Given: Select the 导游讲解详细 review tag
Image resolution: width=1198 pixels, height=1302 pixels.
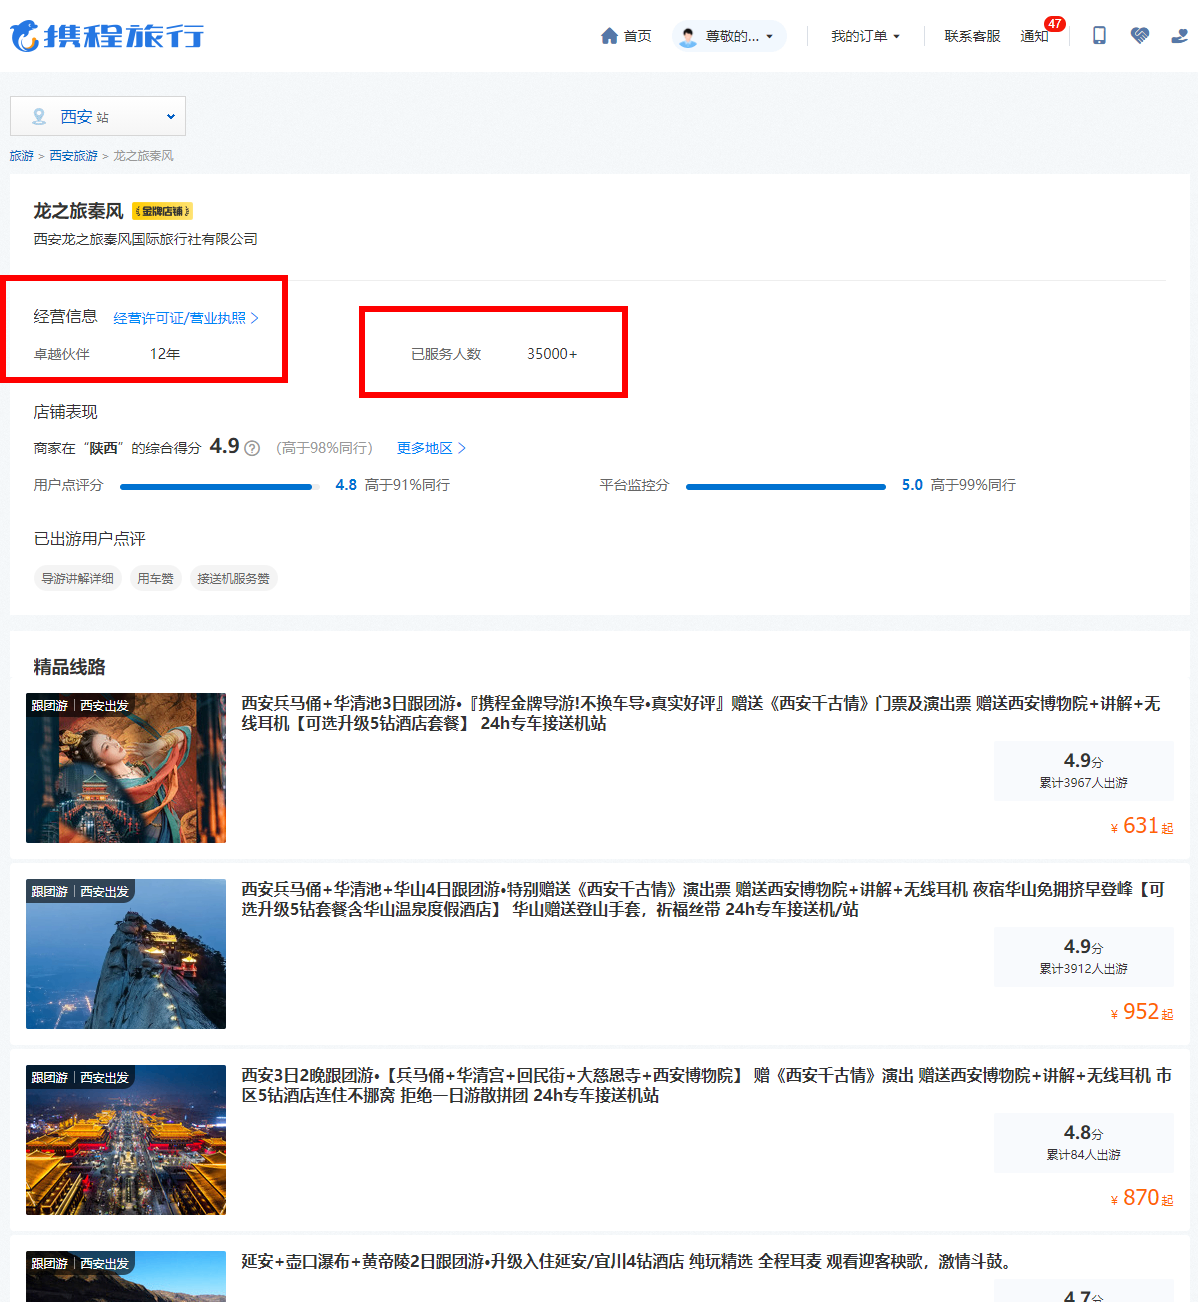Looking at the screenshot, I should click(77, 578).
